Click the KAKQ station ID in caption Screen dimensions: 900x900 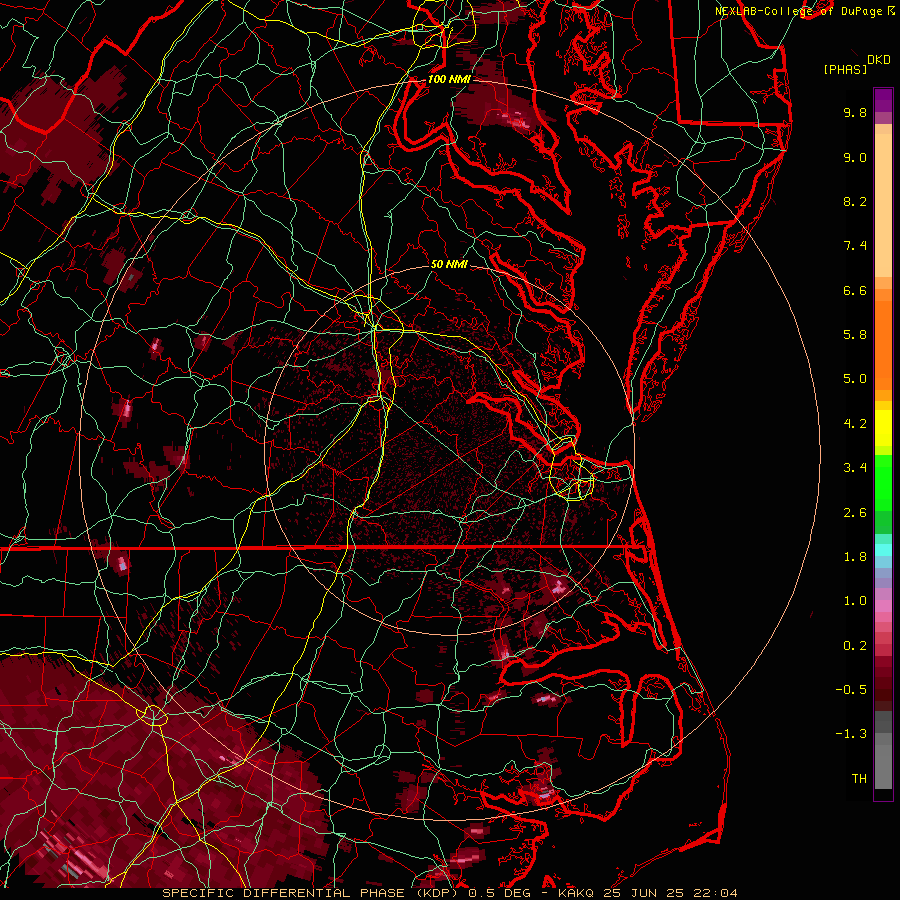click(x=578, y=893)
